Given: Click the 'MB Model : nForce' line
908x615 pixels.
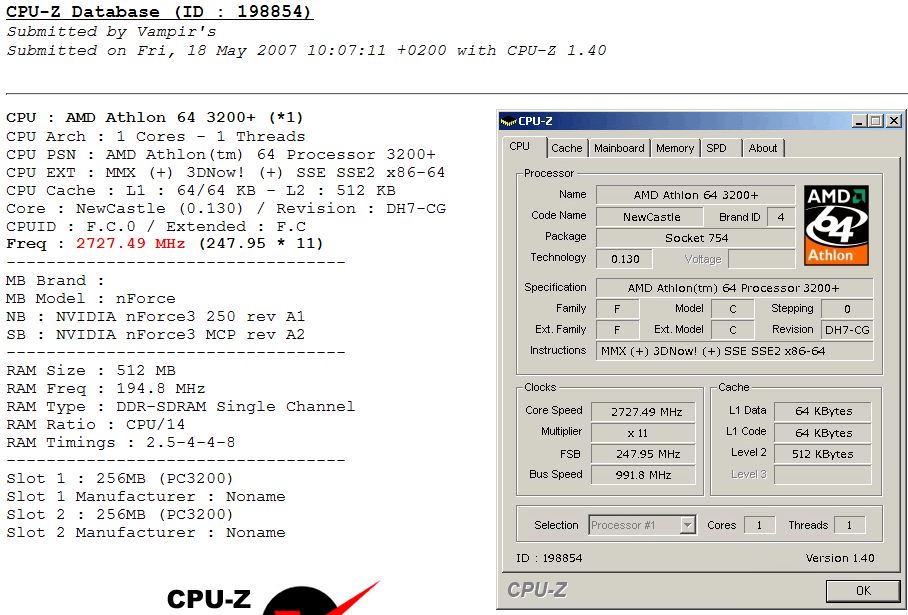Looking at the screenshot, I should (90, 299).
